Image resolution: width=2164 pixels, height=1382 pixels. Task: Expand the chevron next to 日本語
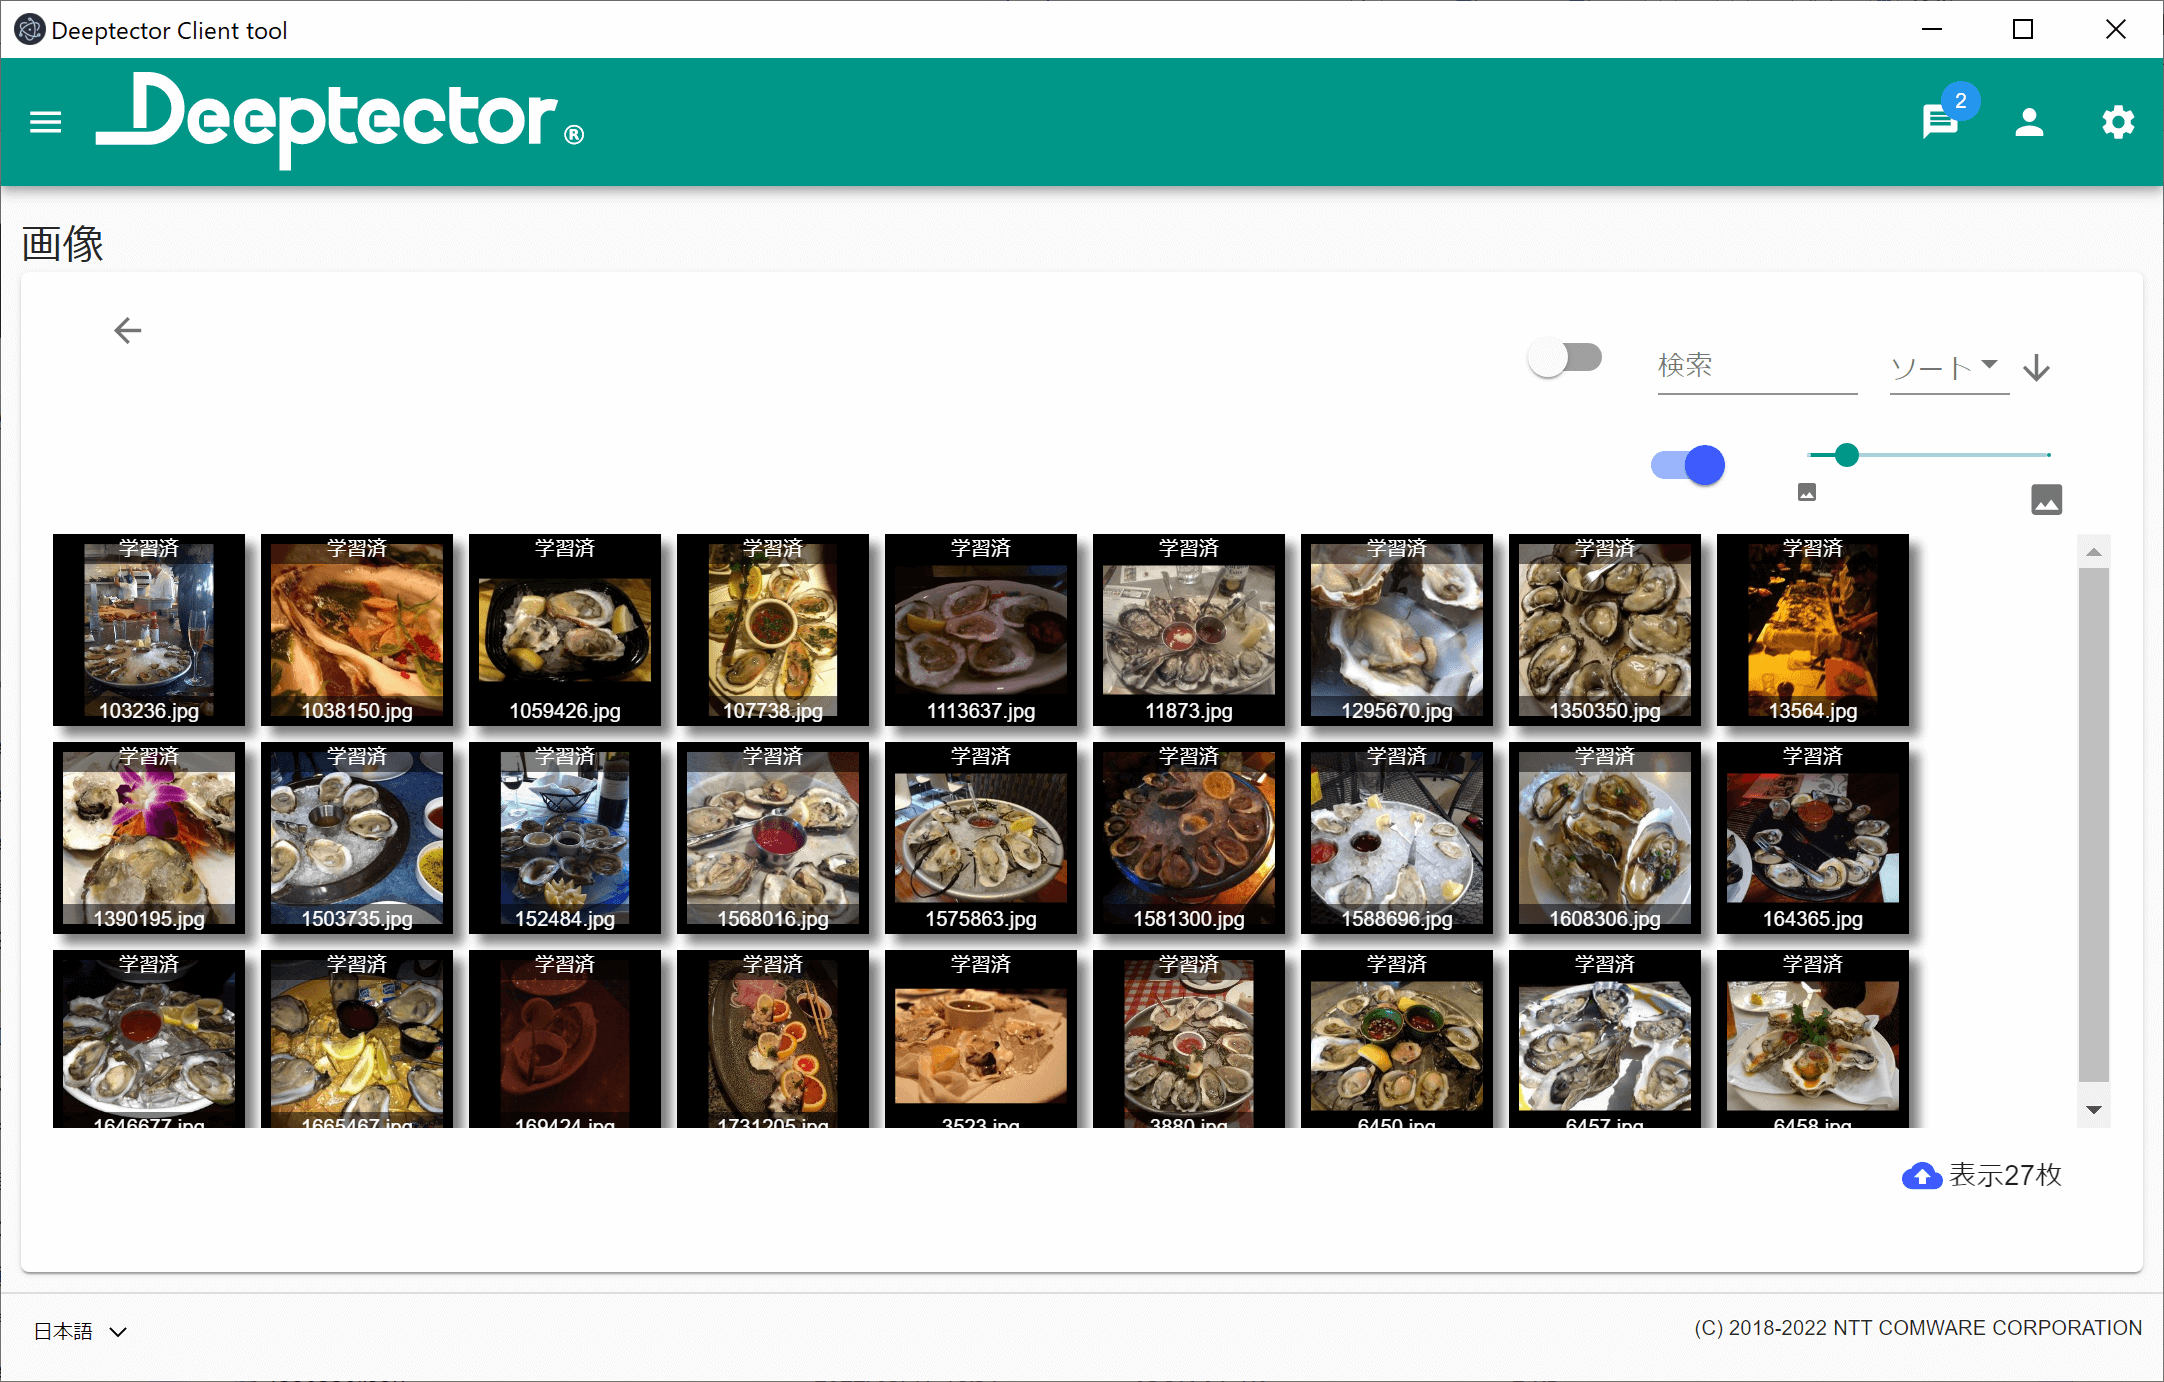[119, 1331]
